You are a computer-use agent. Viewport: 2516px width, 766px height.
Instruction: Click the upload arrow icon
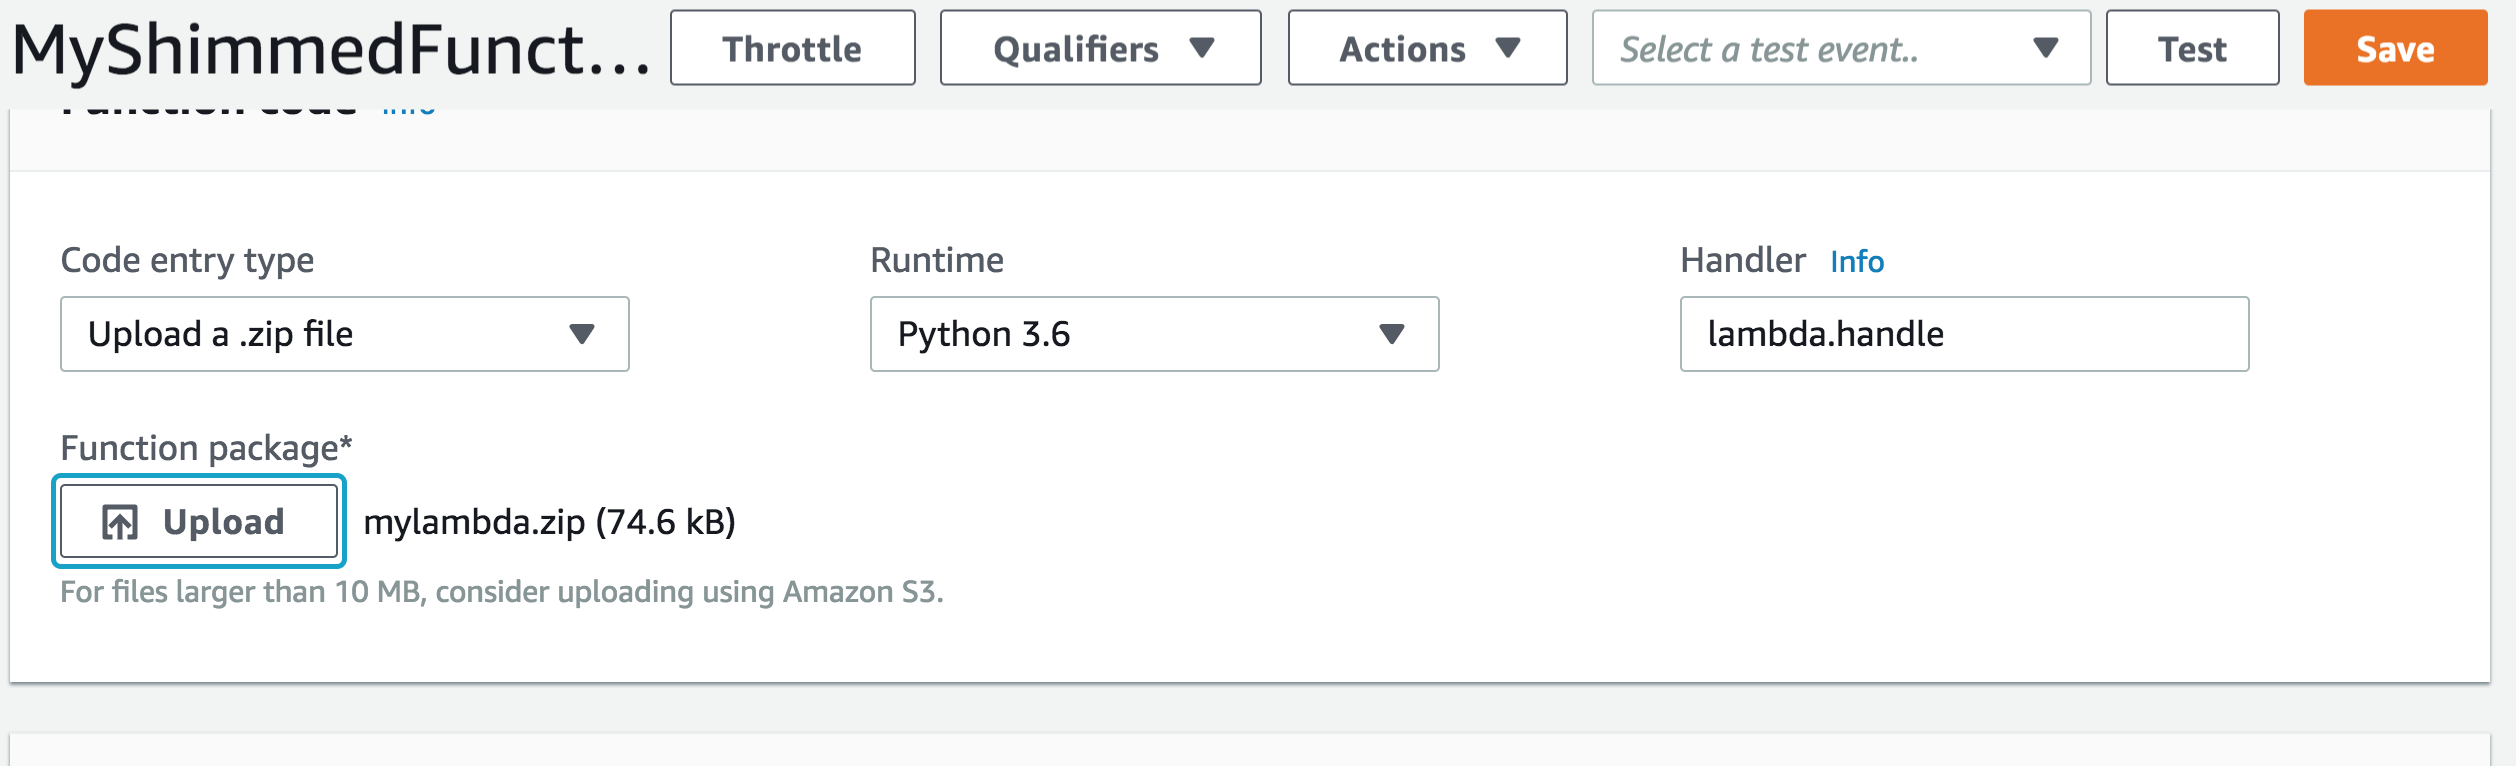[120, 522]
